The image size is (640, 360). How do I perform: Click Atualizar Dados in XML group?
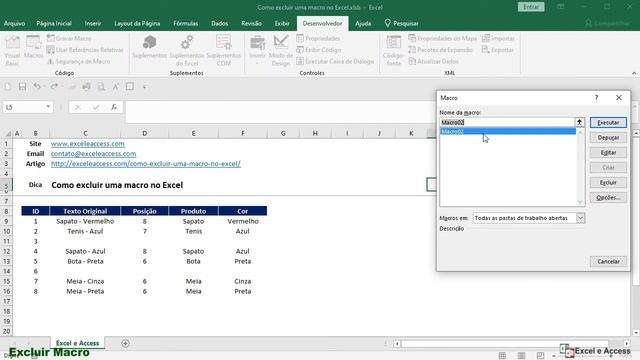pyautogui.click(x=433, y=61)
